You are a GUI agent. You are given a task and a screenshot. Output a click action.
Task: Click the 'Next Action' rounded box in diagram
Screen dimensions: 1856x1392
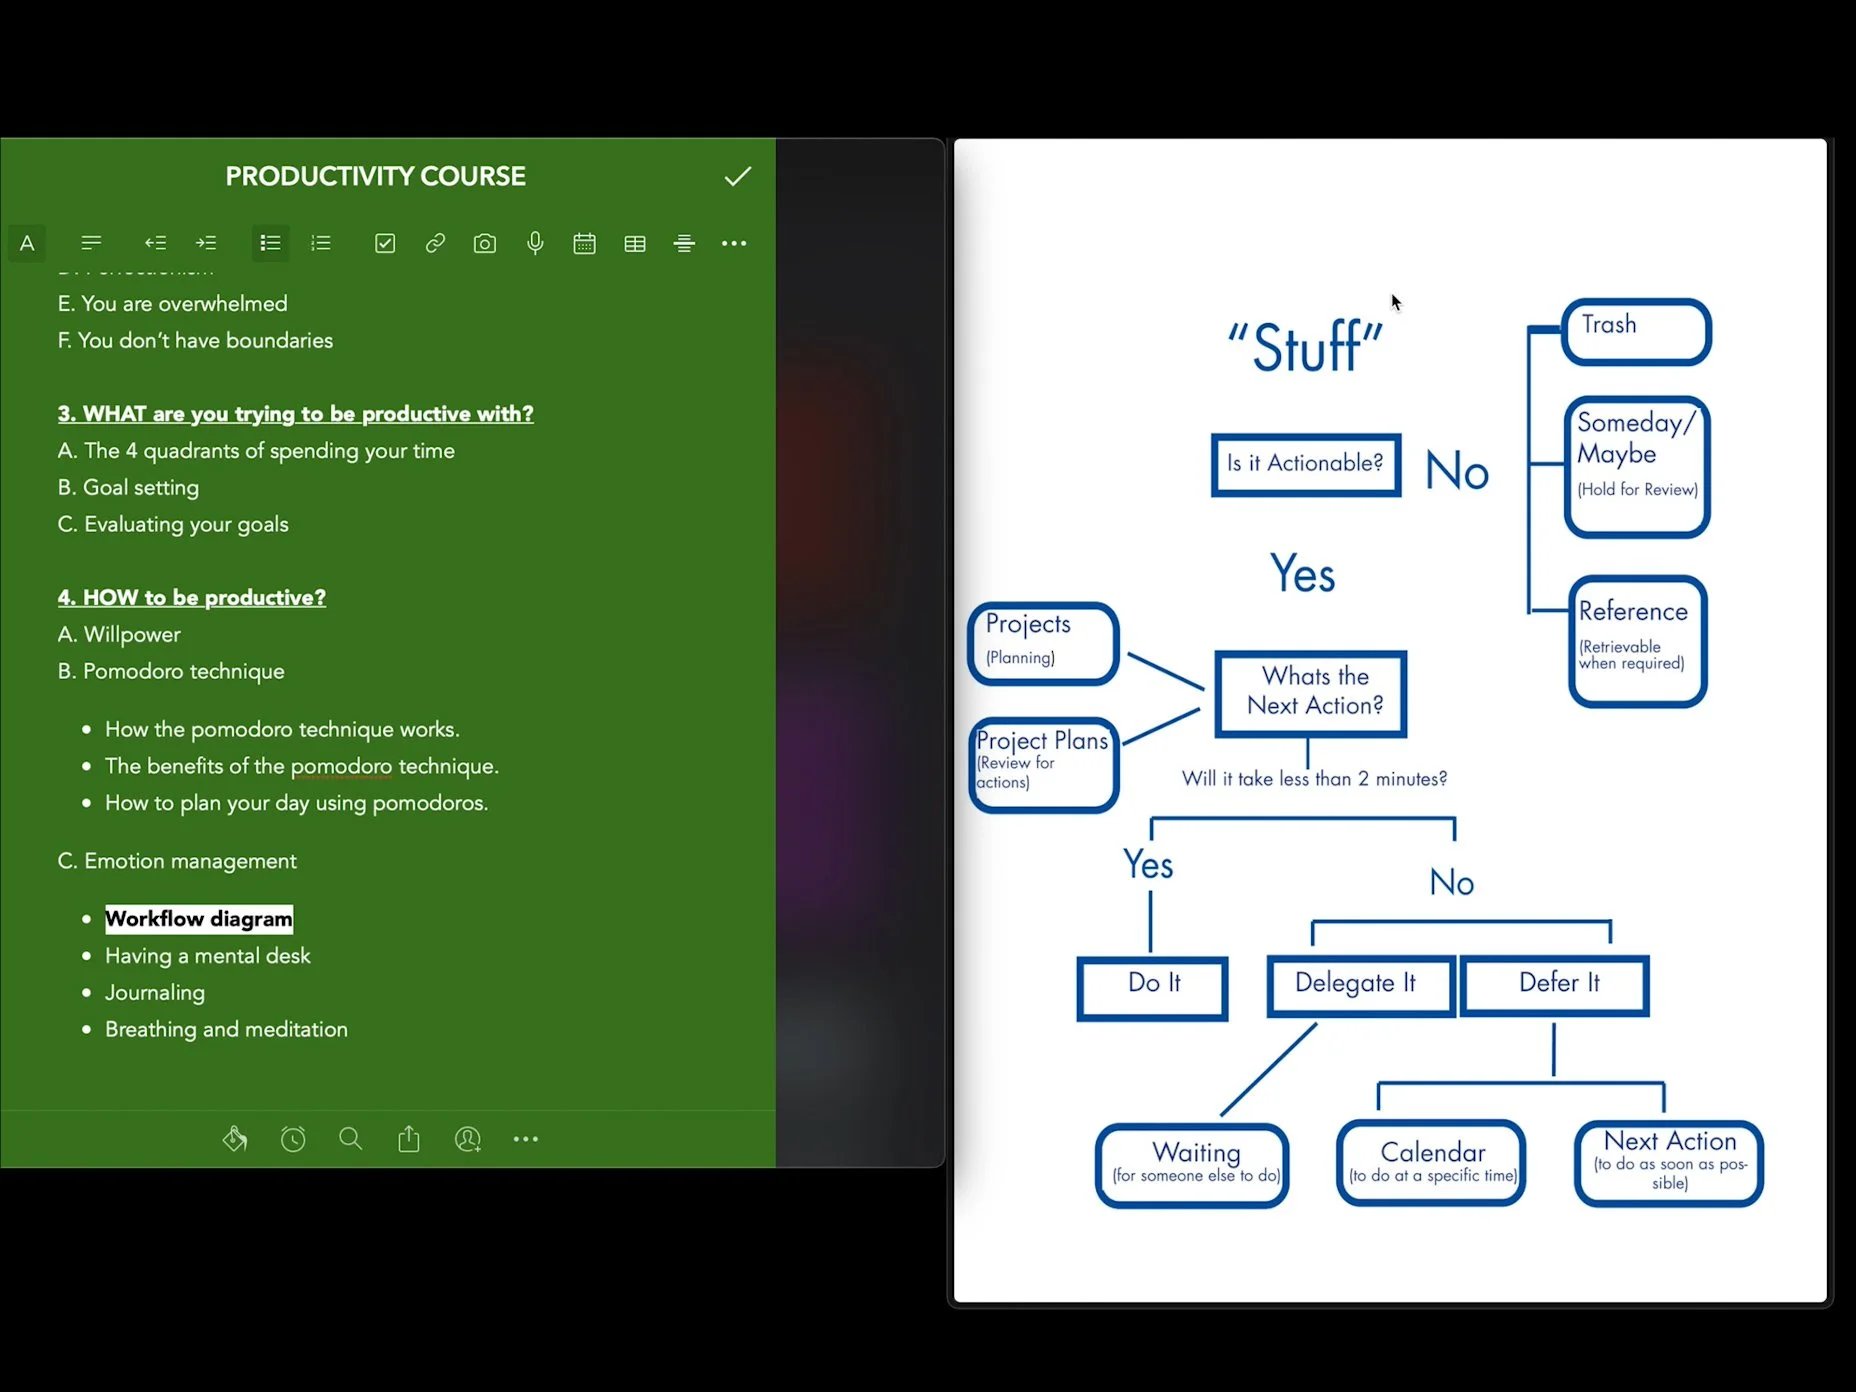click(x=1668, y=1164)
